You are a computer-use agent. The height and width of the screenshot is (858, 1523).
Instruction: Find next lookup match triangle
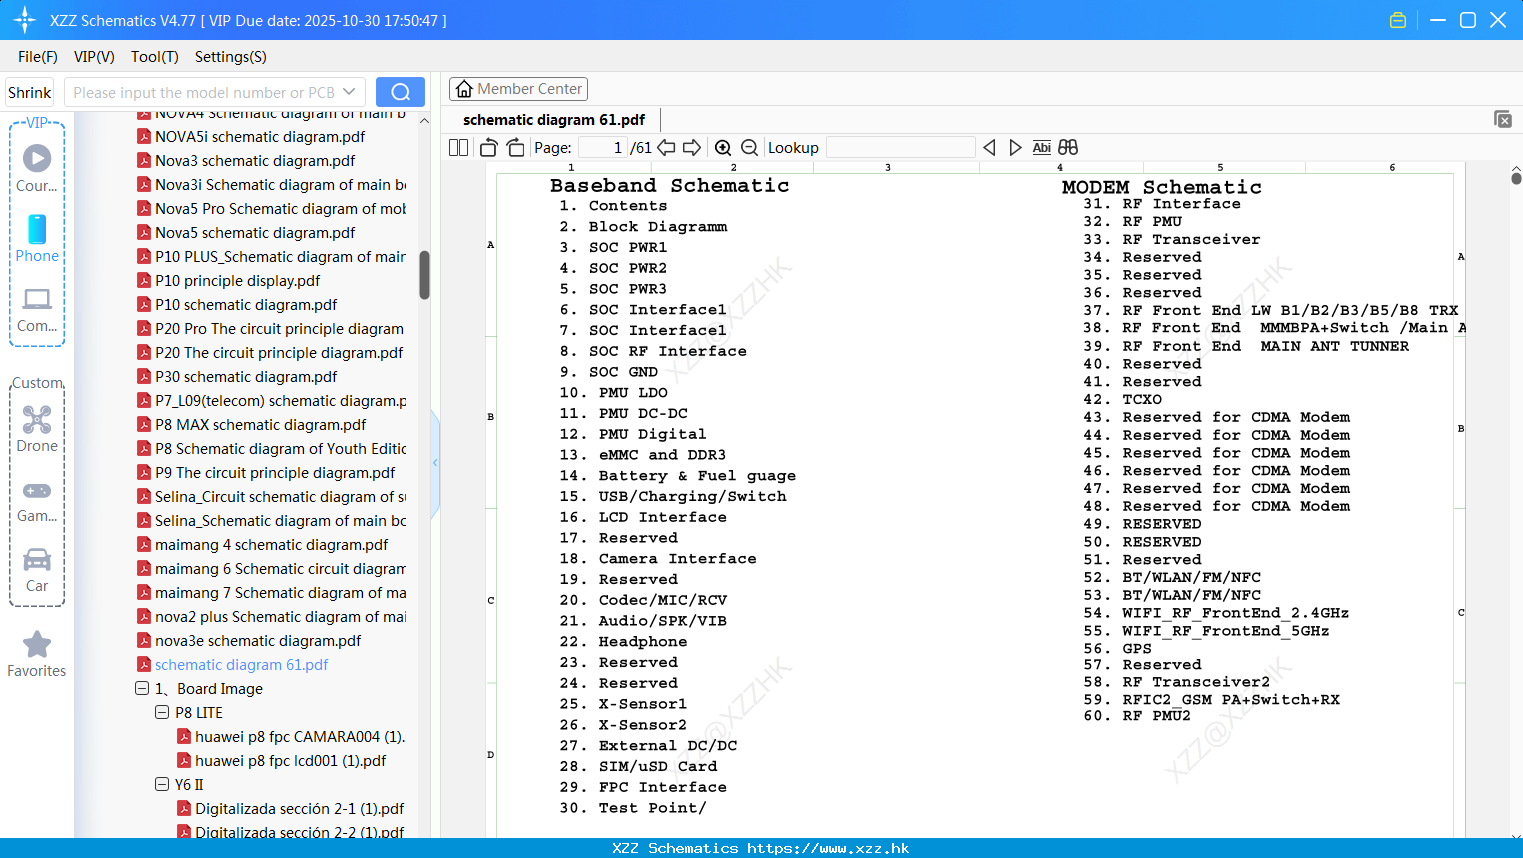click(x=1015, y=147)
